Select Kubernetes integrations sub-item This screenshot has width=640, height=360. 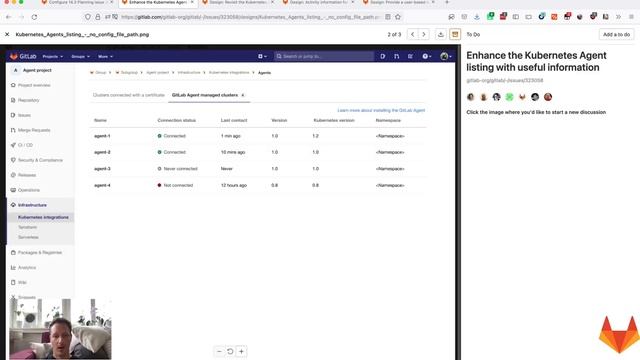(x=43, y=218)
